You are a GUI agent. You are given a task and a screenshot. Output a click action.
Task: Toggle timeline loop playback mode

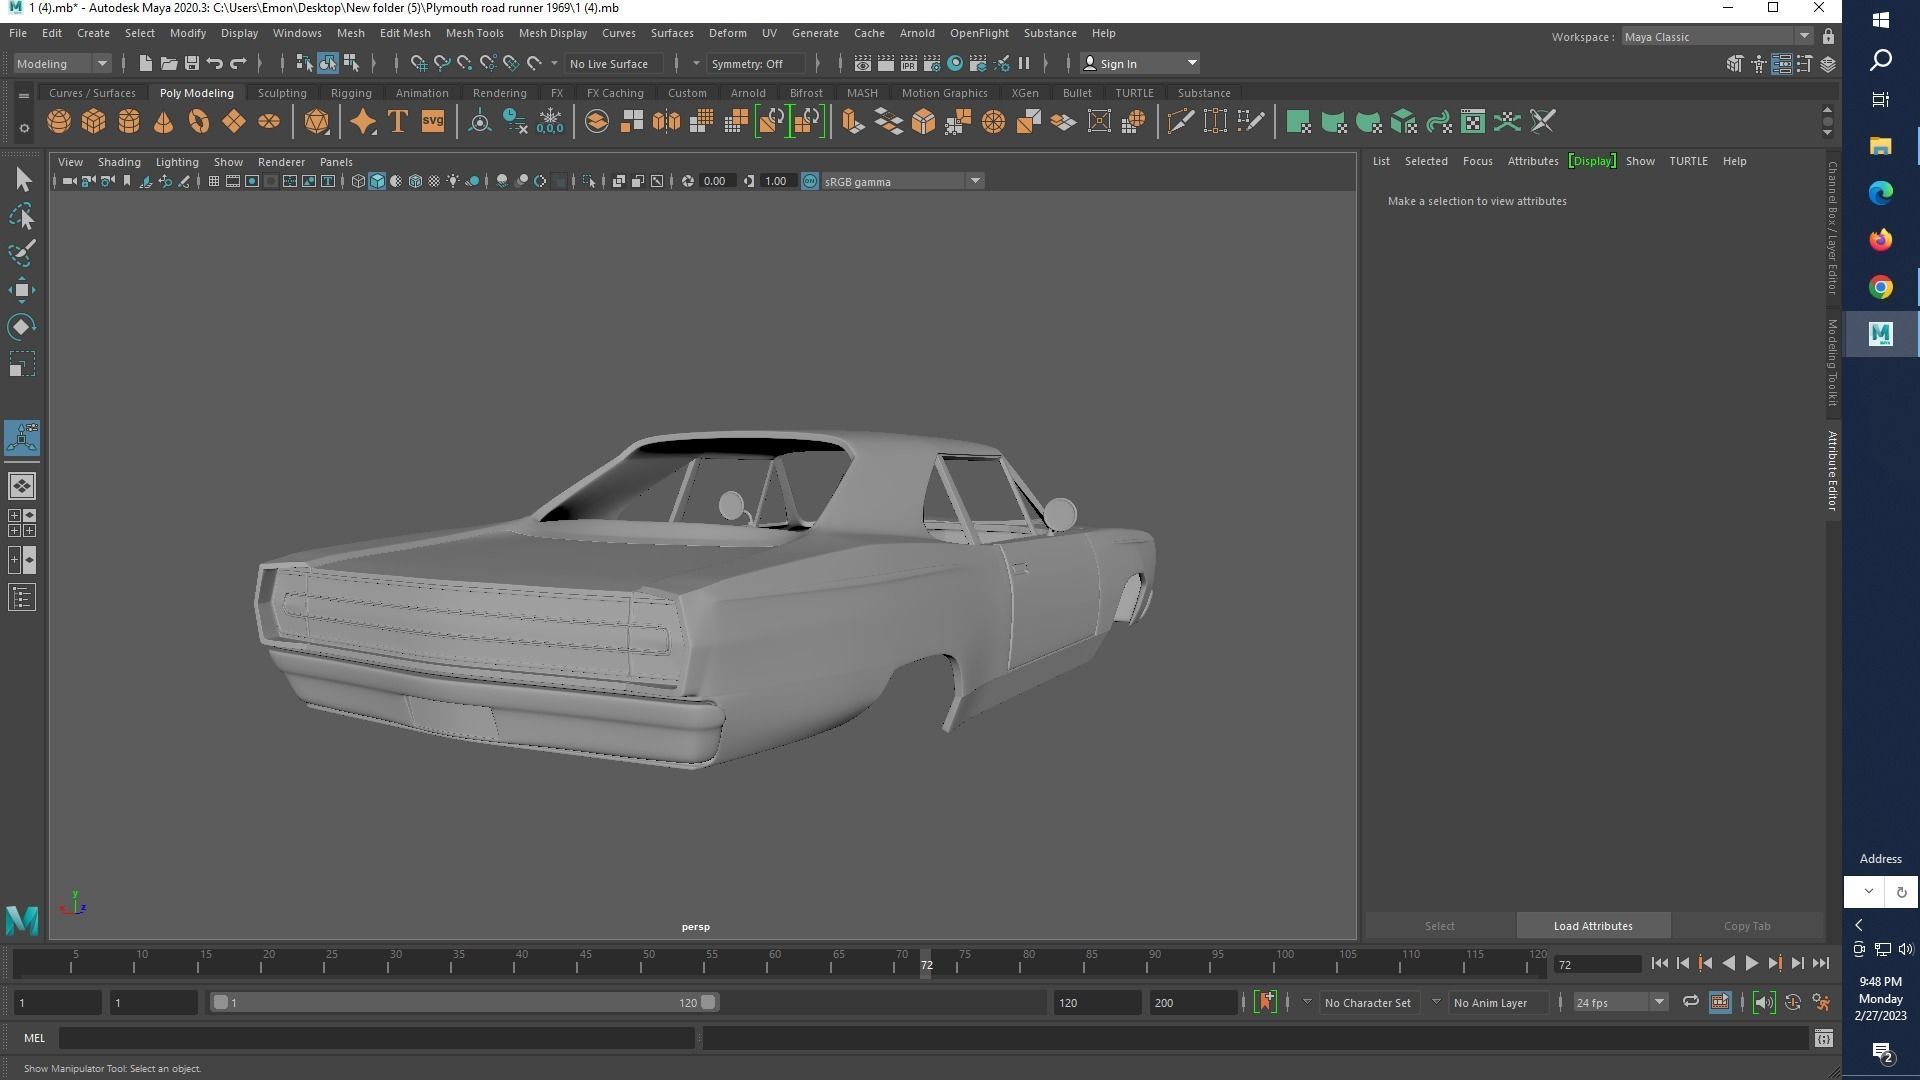pos(1690,1002)
